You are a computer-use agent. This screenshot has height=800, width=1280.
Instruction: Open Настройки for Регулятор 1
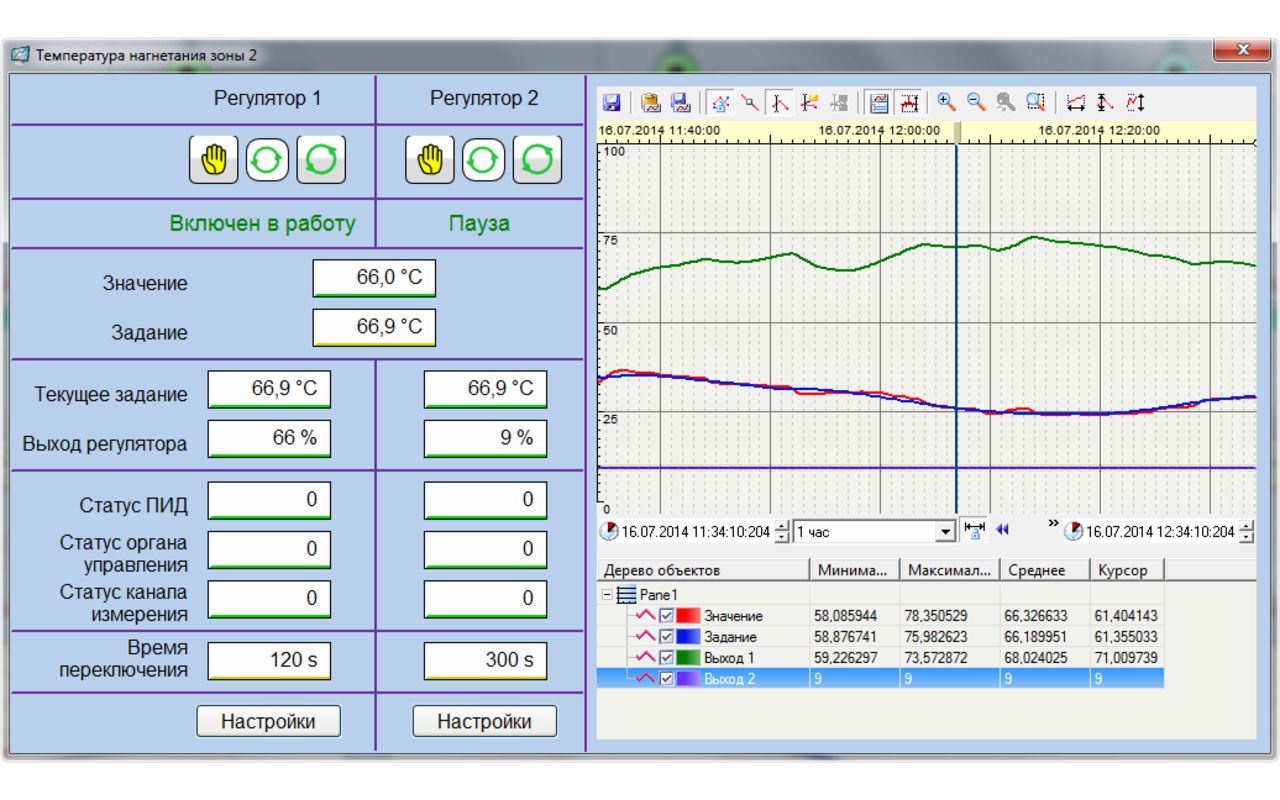click(268, 721)
